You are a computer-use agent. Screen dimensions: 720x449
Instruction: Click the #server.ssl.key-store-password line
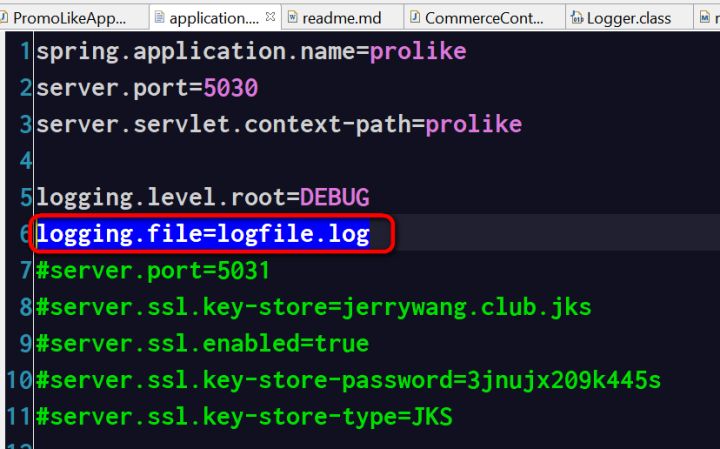[x=349, y=380]
